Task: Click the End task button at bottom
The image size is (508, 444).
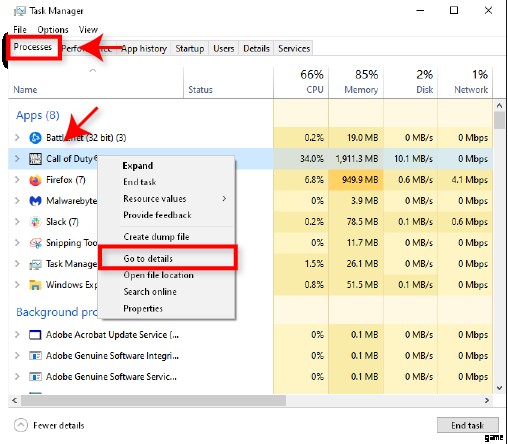Action: click(468, 425)
